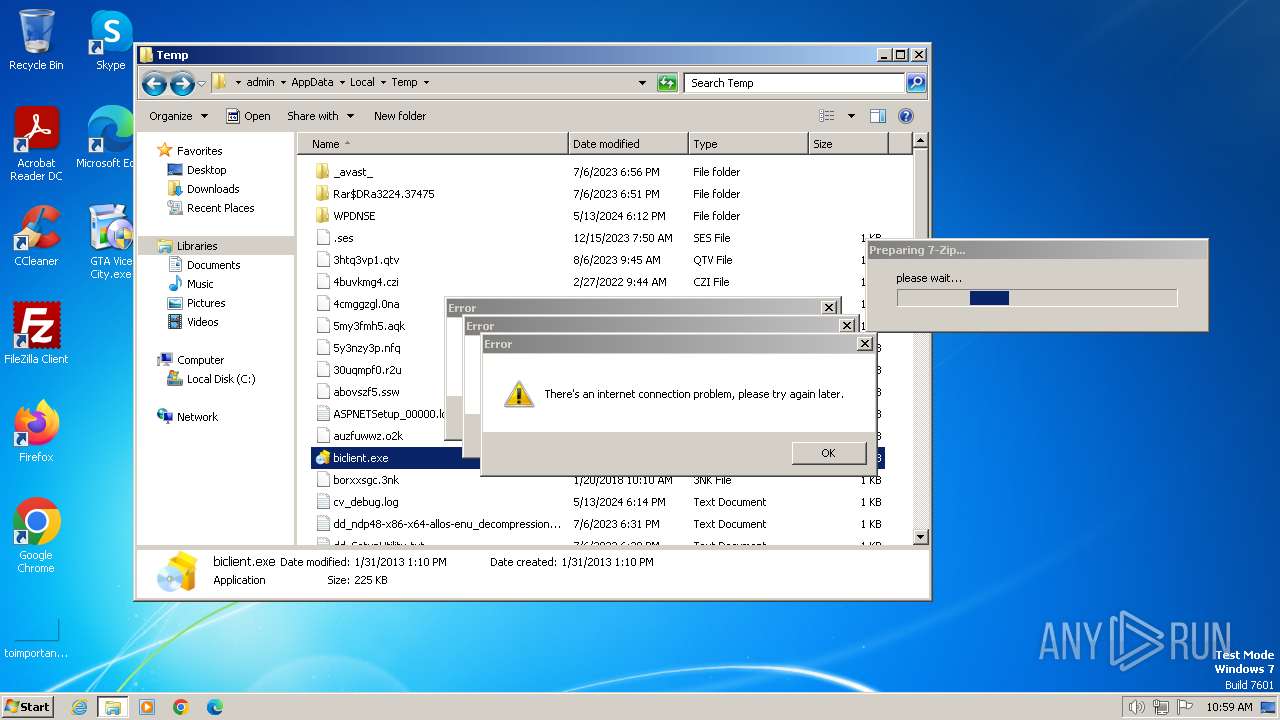Expand the AppData breadcrumb arrow
The height and width of the screenshot is (720, 1280).
(x=341, y=82)
